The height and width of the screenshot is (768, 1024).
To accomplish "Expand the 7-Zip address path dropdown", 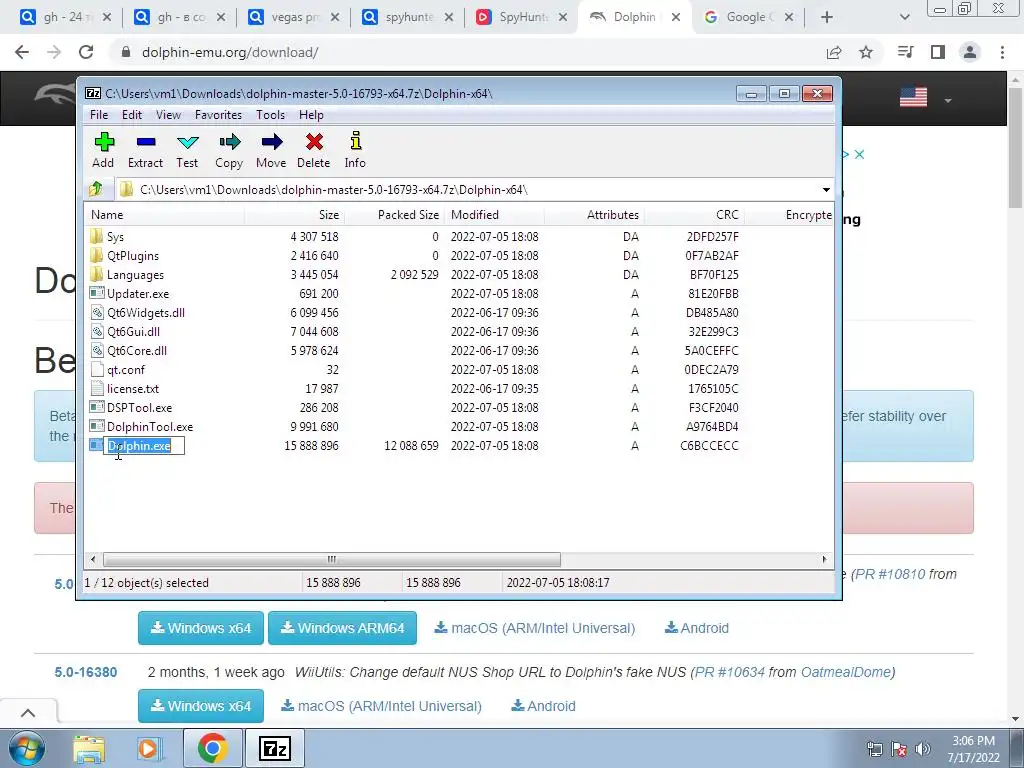I will (826, 189).
